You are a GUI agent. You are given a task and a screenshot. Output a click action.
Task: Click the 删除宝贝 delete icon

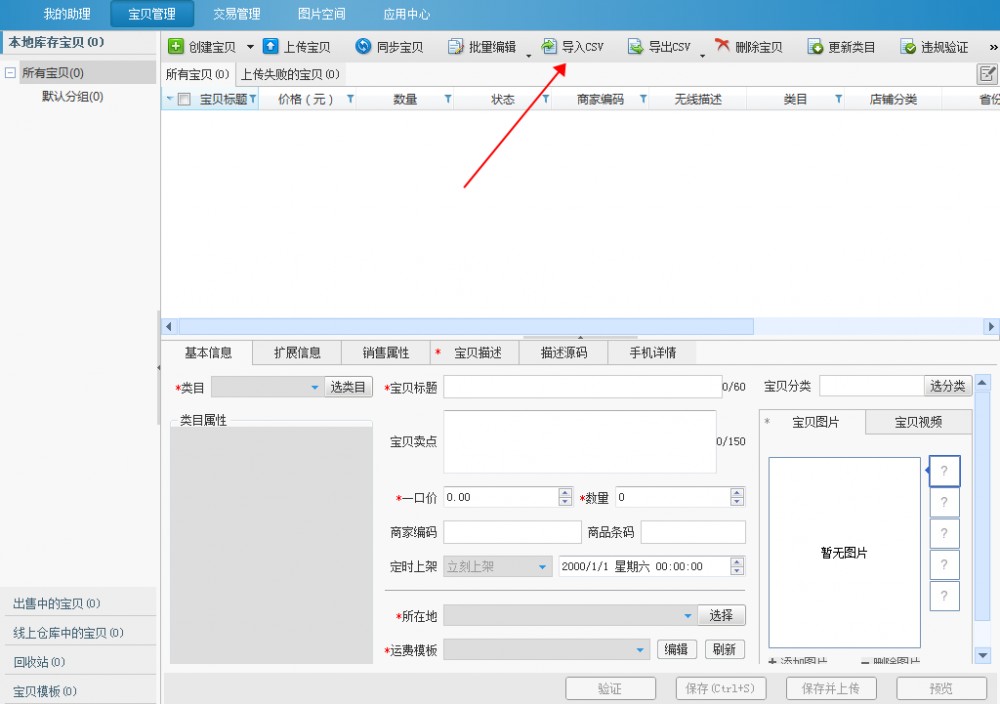coord(722,47)
